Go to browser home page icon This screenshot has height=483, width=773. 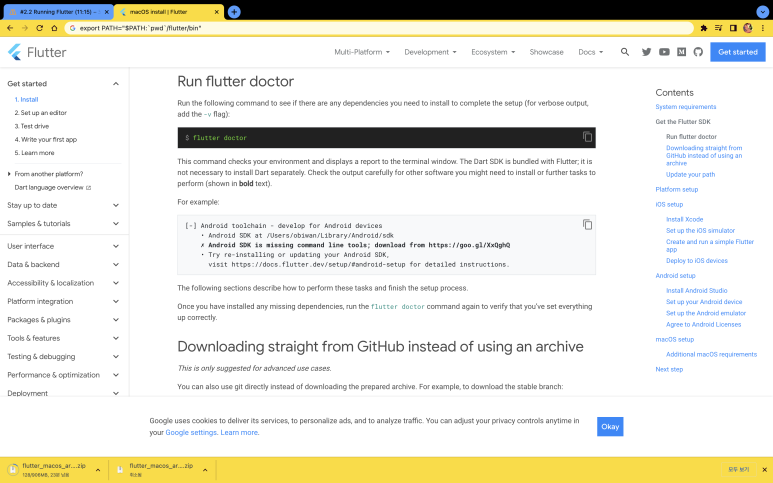(54, 28)
